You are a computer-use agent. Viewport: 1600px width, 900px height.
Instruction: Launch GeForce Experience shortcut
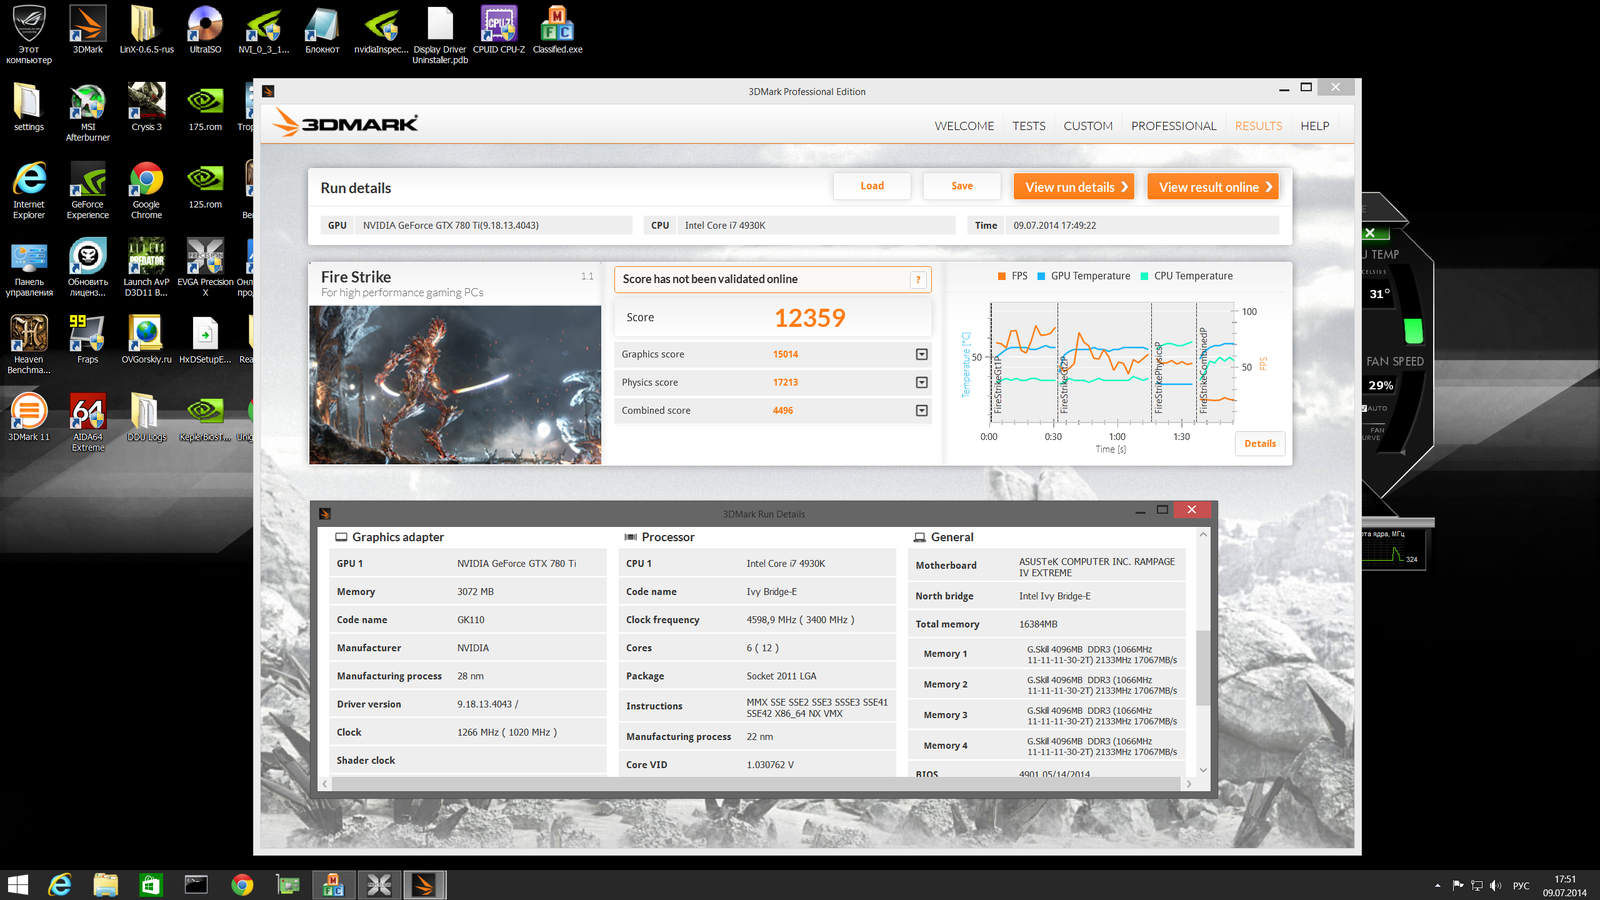pyautogui.click(x=88, y=190)
